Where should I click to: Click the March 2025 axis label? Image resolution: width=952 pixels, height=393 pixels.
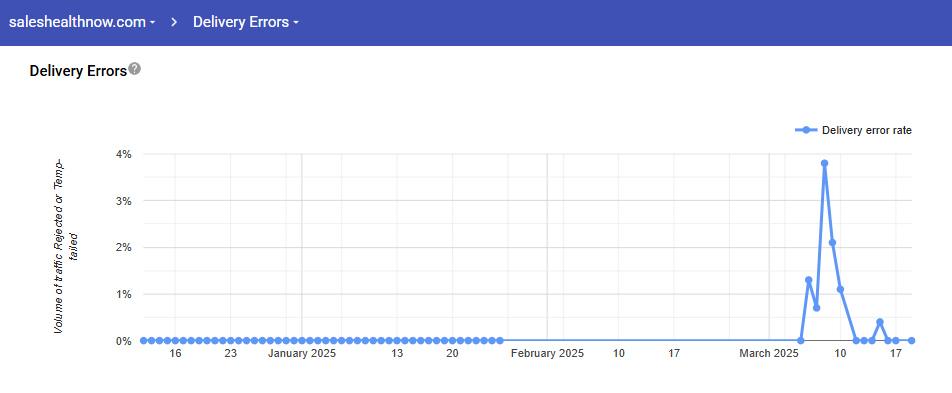click(770, 354)
